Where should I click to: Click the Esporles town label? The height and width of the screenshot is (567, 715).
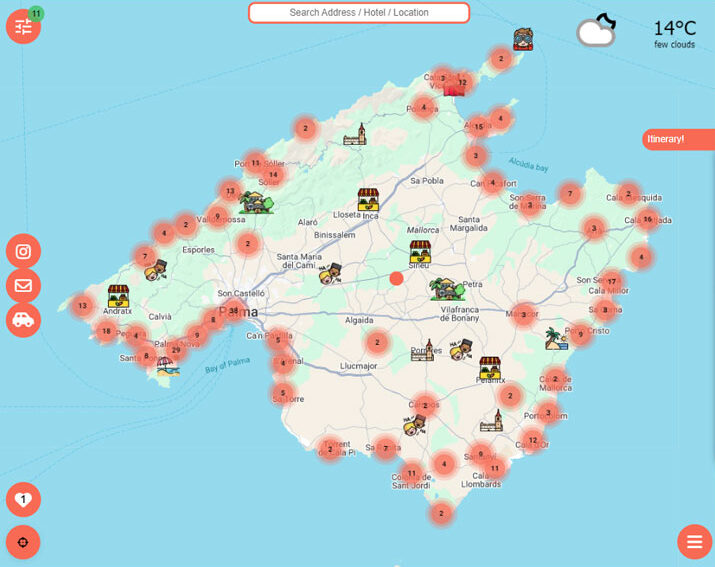click(198, 250)
